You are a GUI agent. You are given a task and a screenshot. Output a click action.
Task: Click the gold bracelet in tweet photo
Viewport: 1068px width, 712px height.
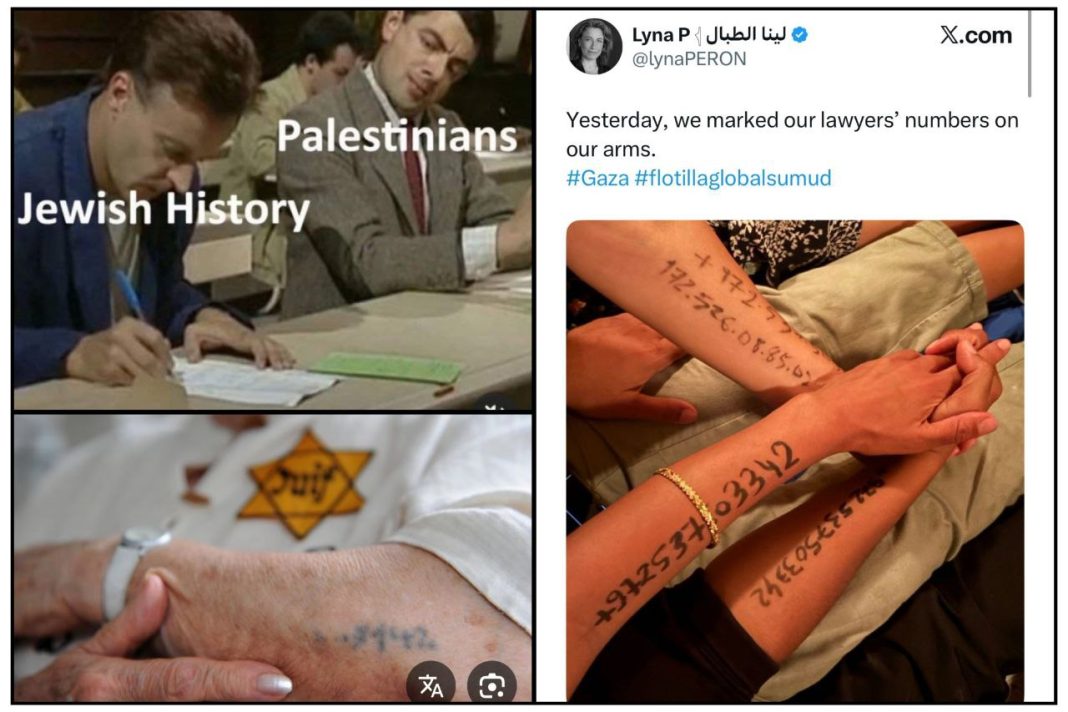pyautogui.click(x=689, y=504)
